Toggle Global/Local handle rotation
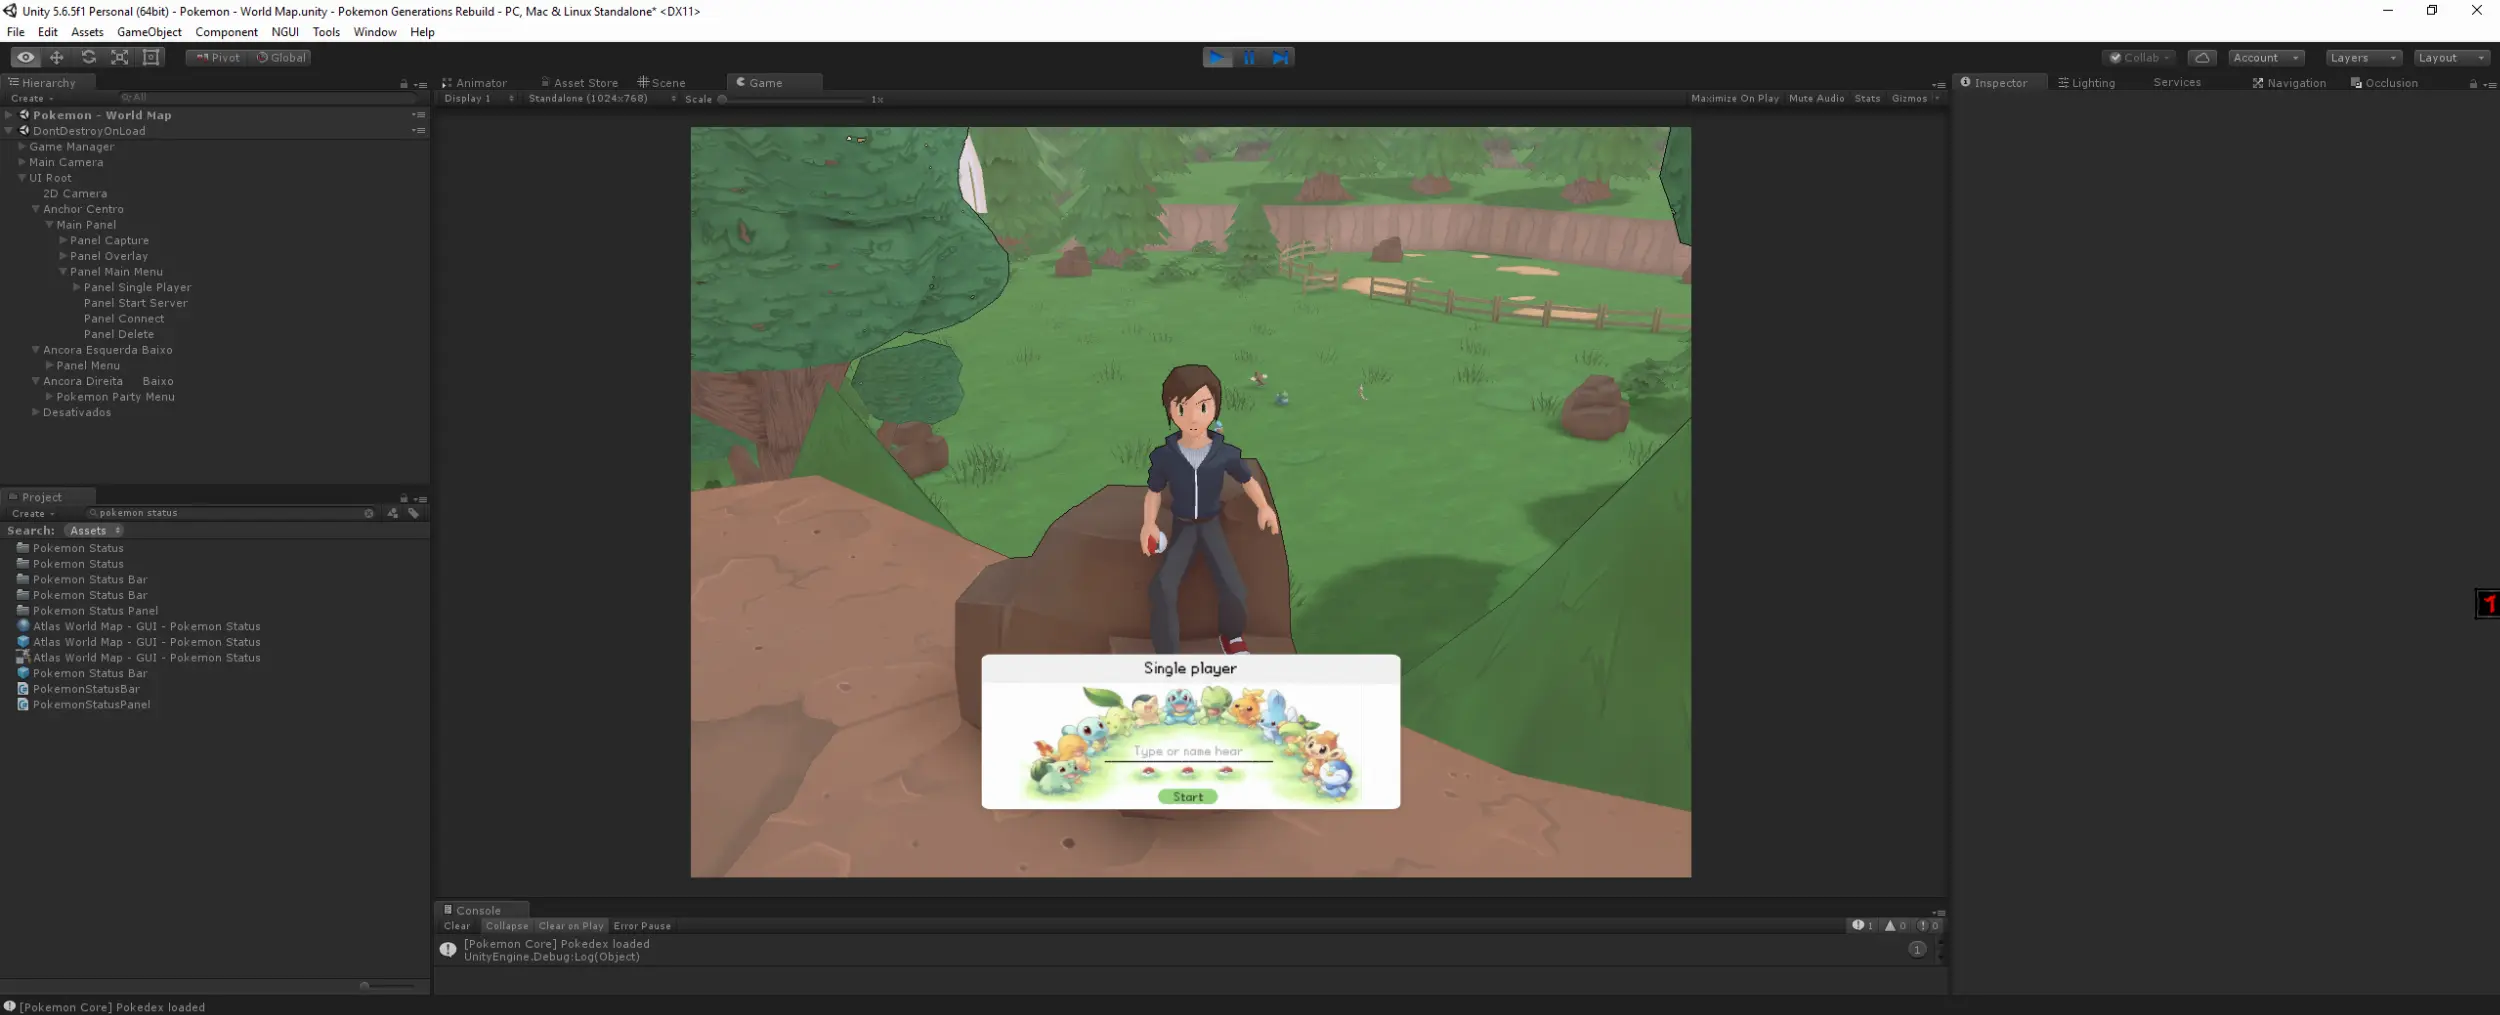Image resolution: width=2500 pixels, height=1015 pixels. click(281, 58)
